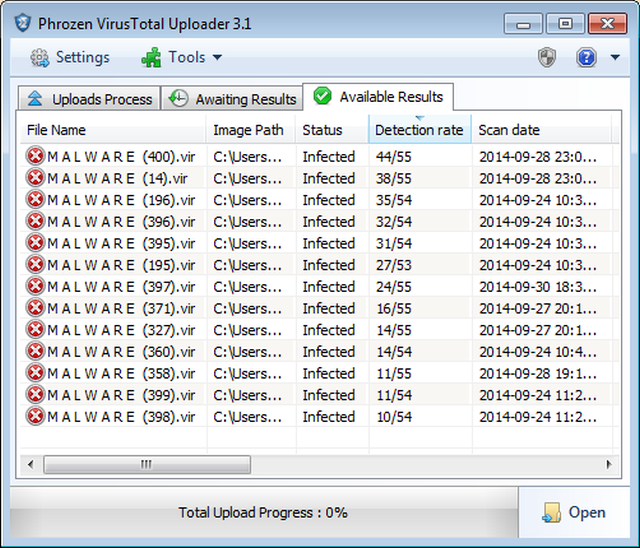
Task: Sort by File Name column header
Action: [113, 130]
